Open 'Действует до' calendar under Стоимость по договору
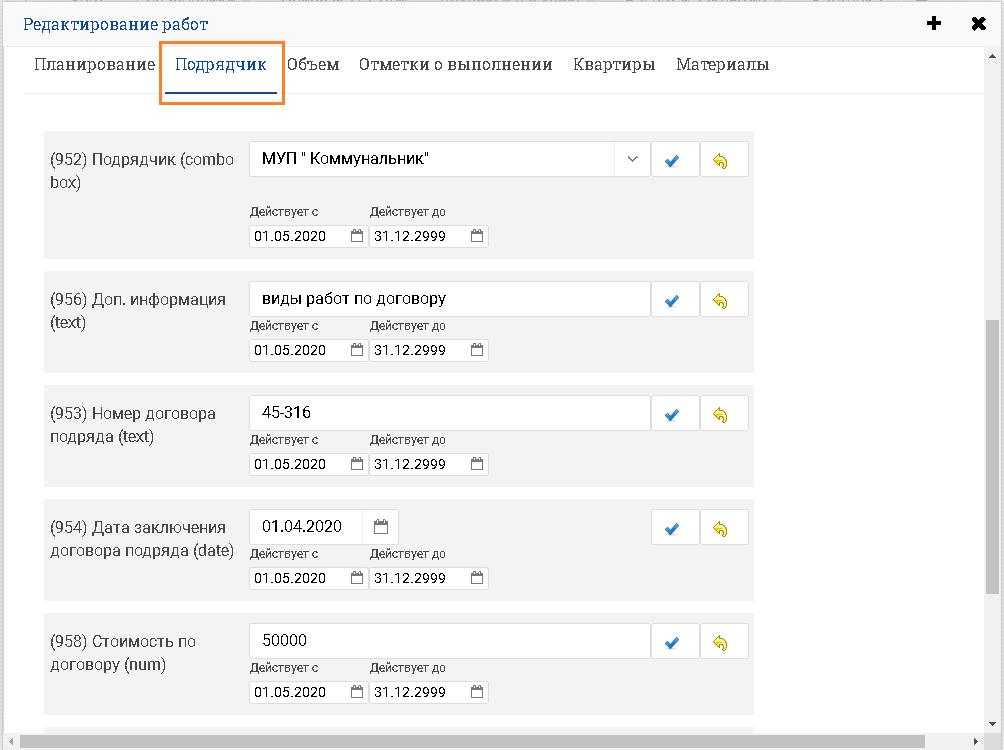The image size is (1004, 750). point(477,692)
